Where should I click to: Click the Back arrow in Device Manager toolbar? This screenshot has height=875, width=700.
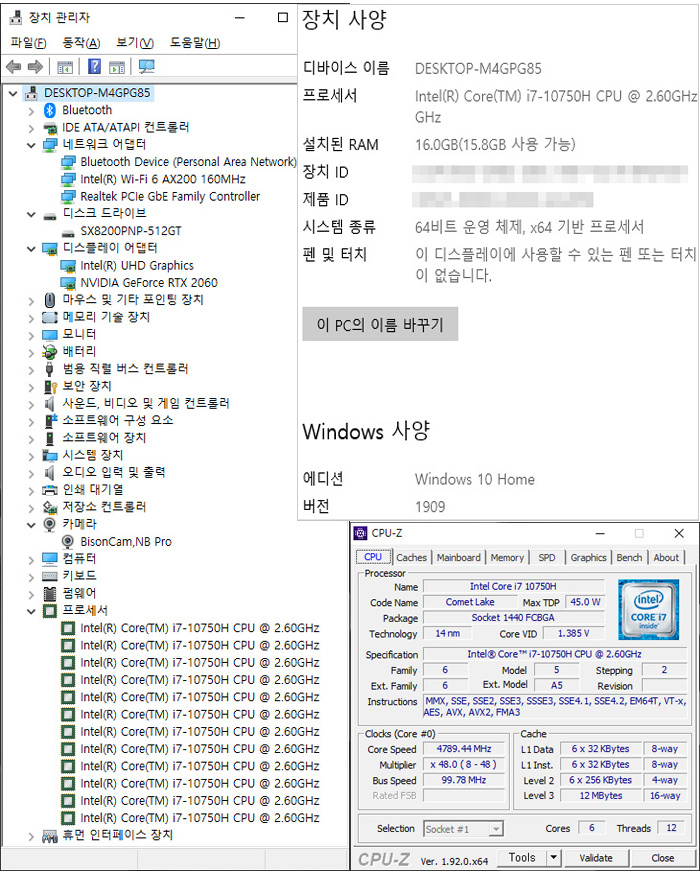pyautogui.click(x=13, y=67)
